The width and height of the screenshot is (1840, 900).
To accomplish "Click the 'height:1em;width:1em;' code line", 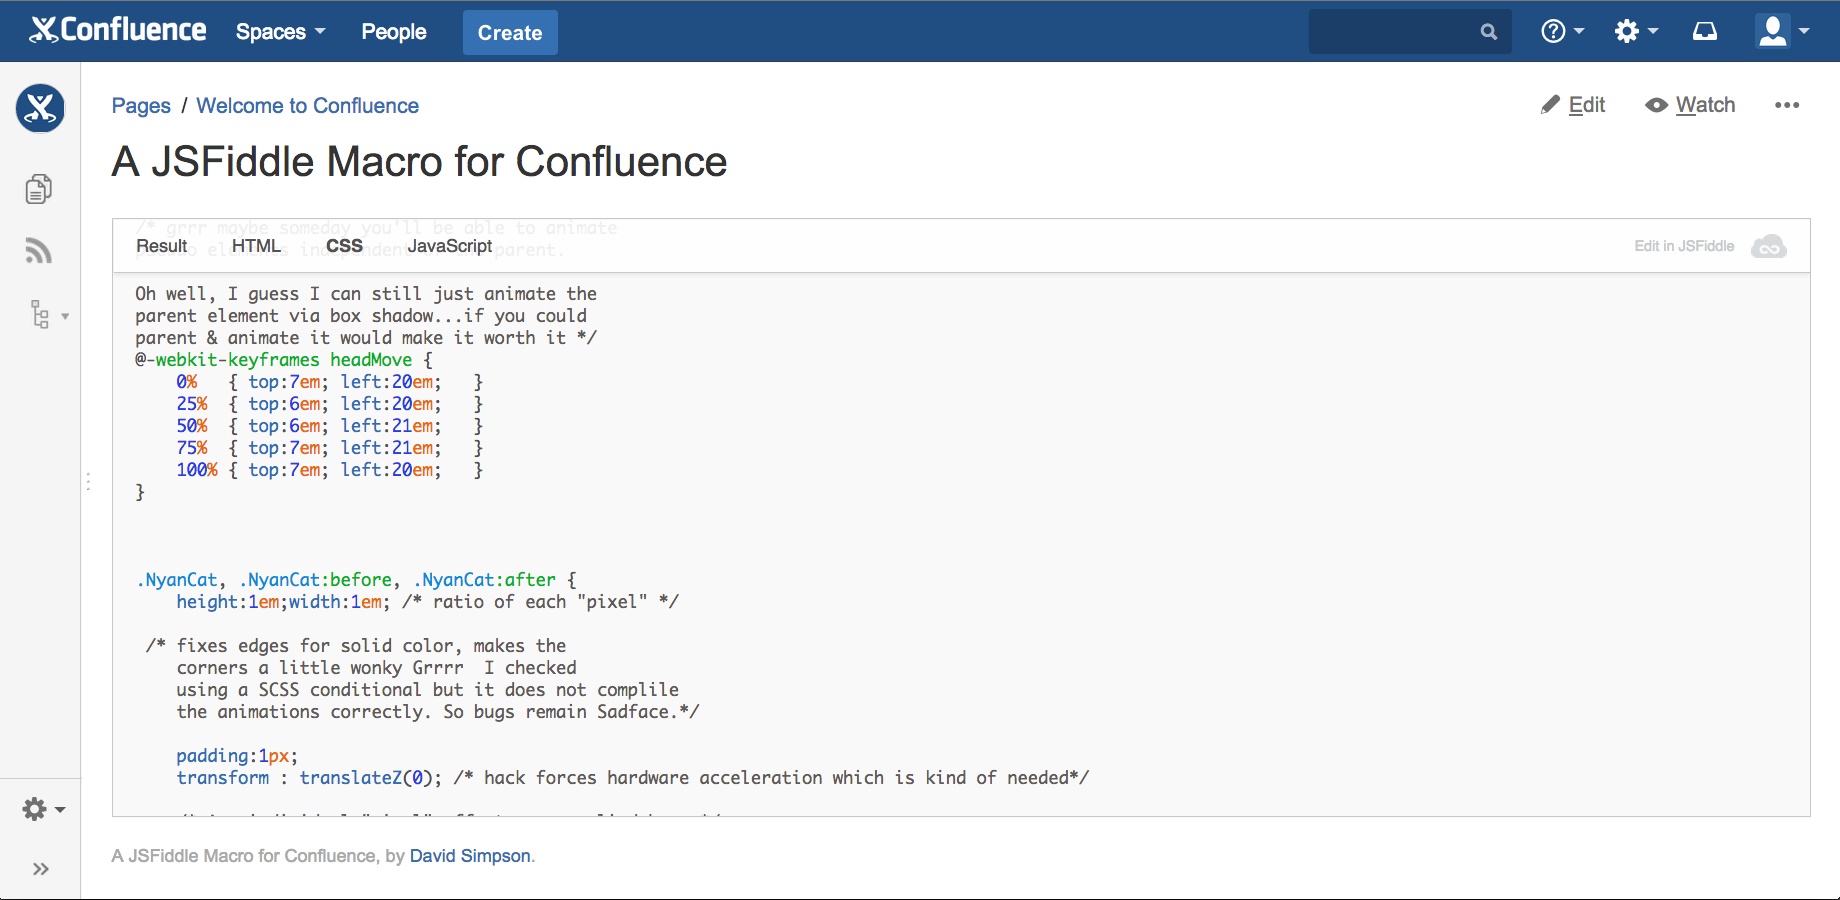I will pyautogui.click(x=283, y=602).
